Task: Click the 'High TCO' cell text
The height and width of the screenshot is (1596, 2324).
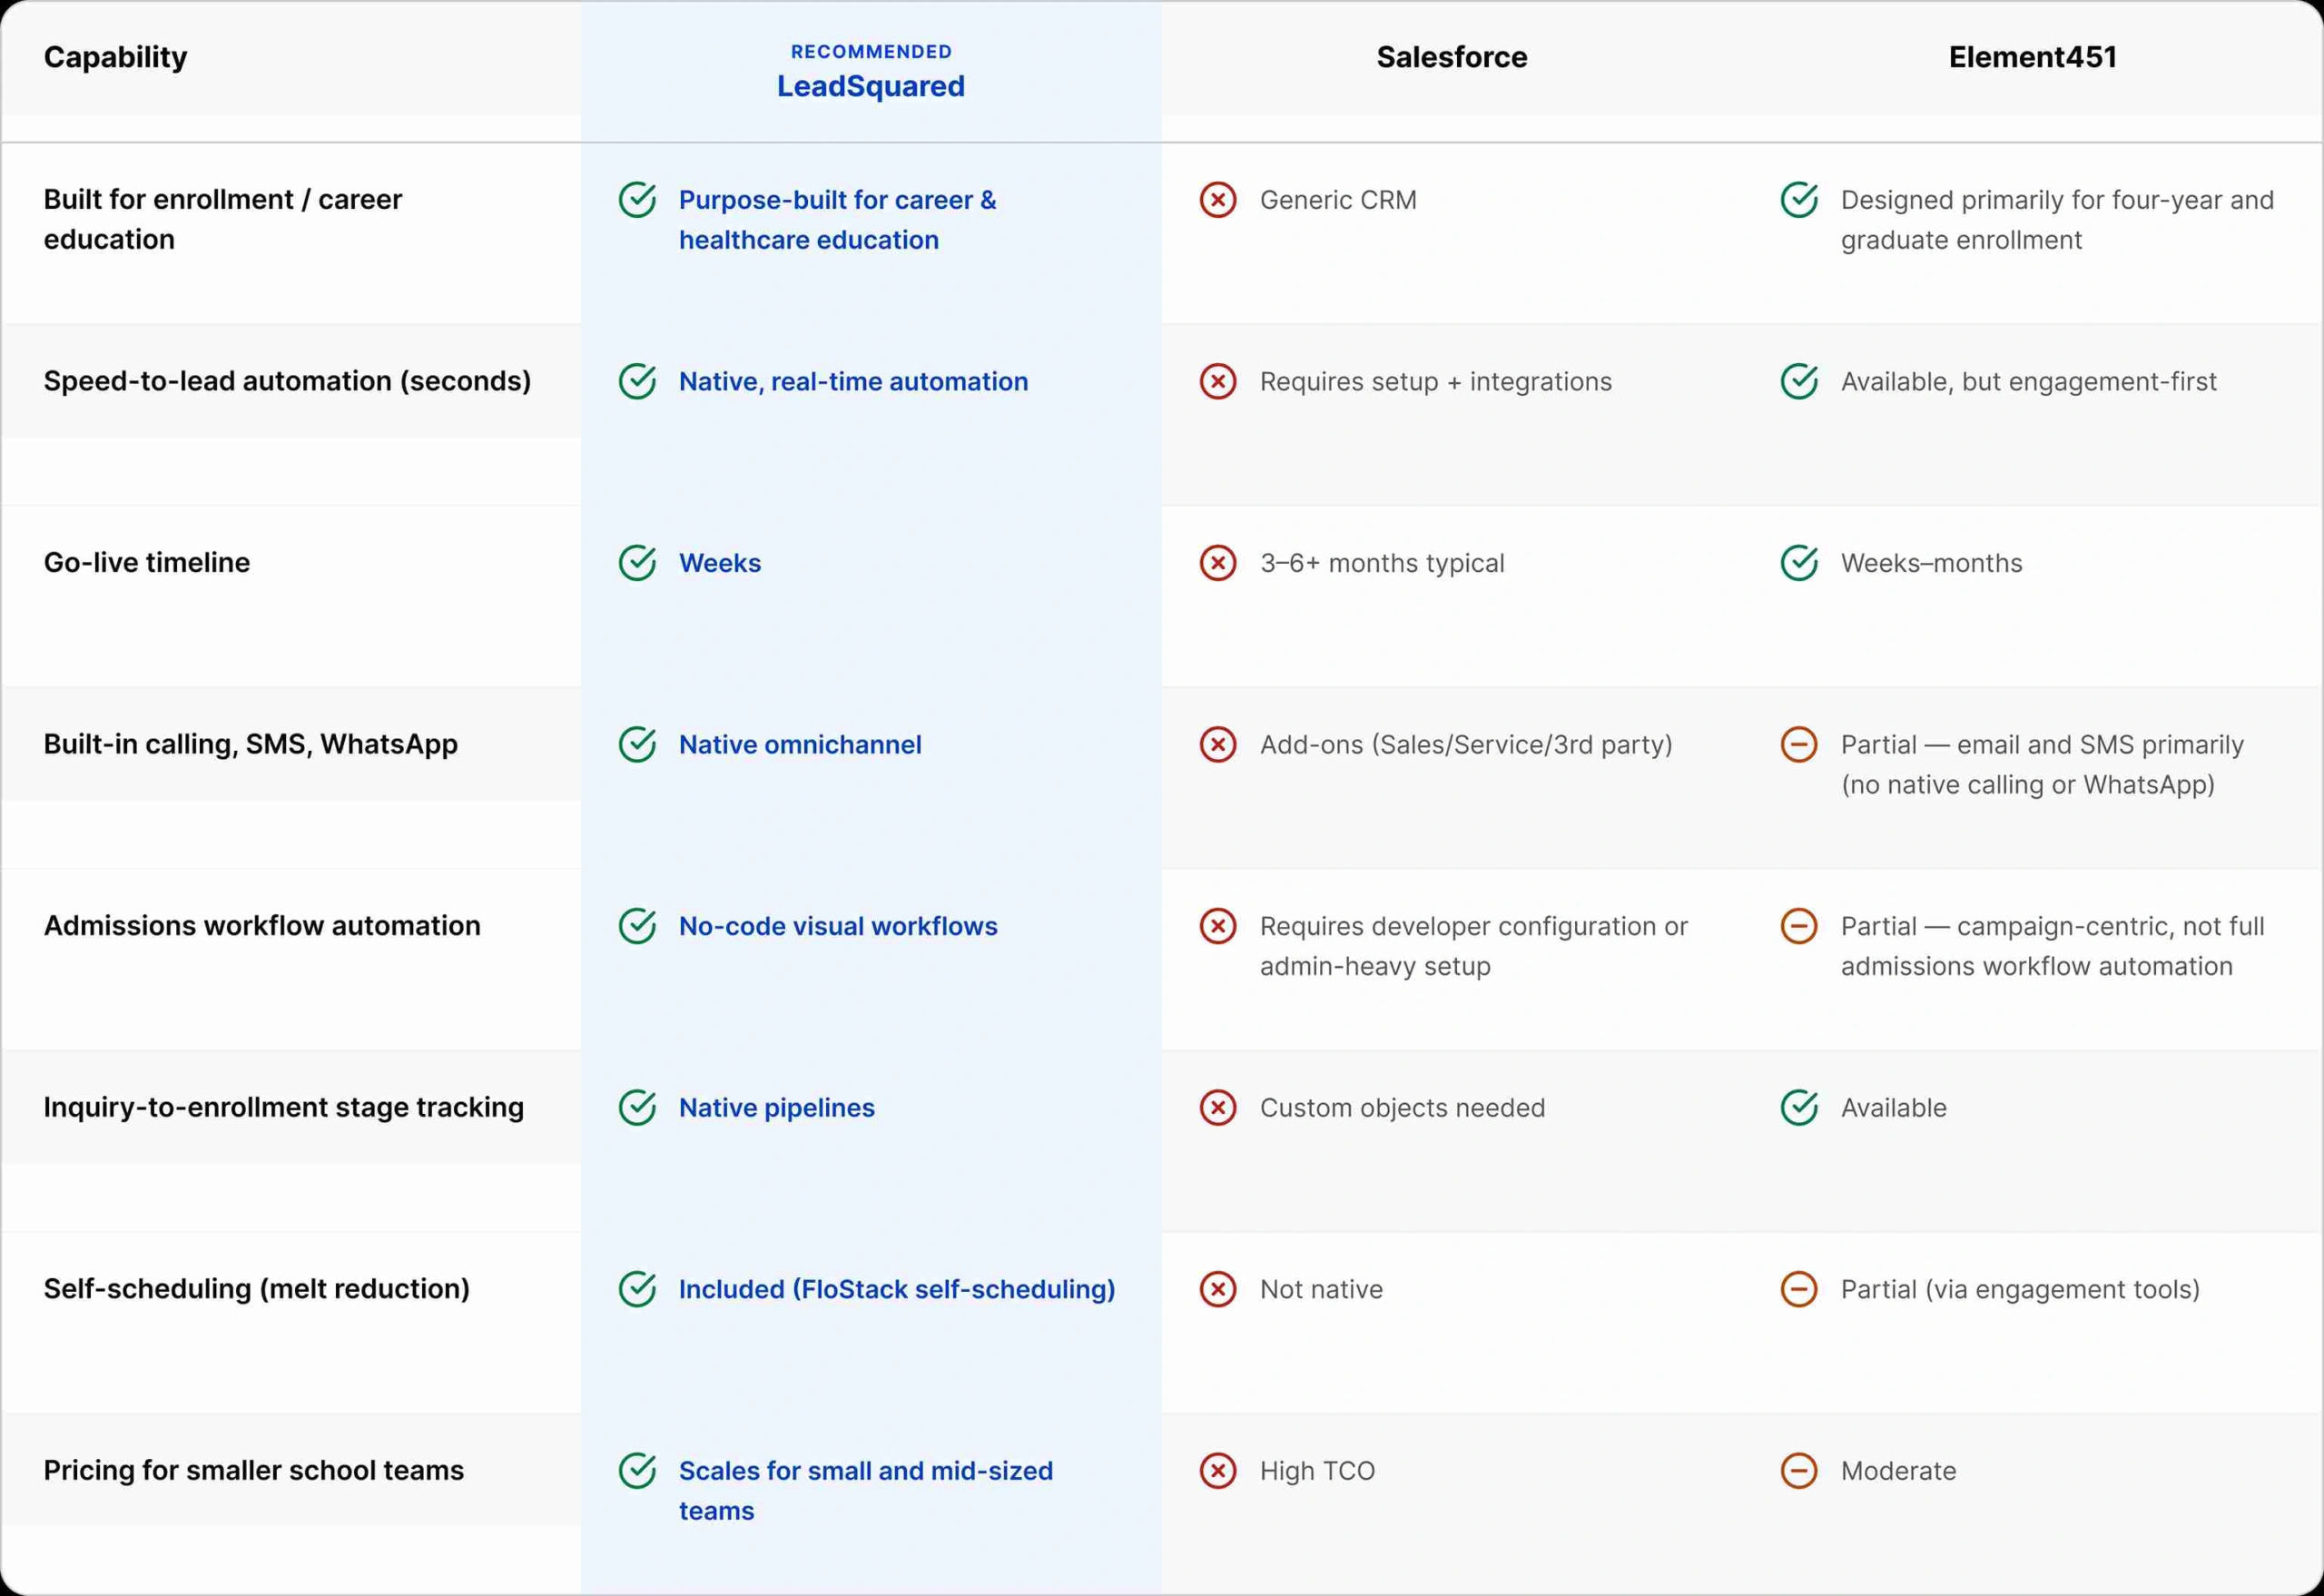Action: pos(1317,1471)
